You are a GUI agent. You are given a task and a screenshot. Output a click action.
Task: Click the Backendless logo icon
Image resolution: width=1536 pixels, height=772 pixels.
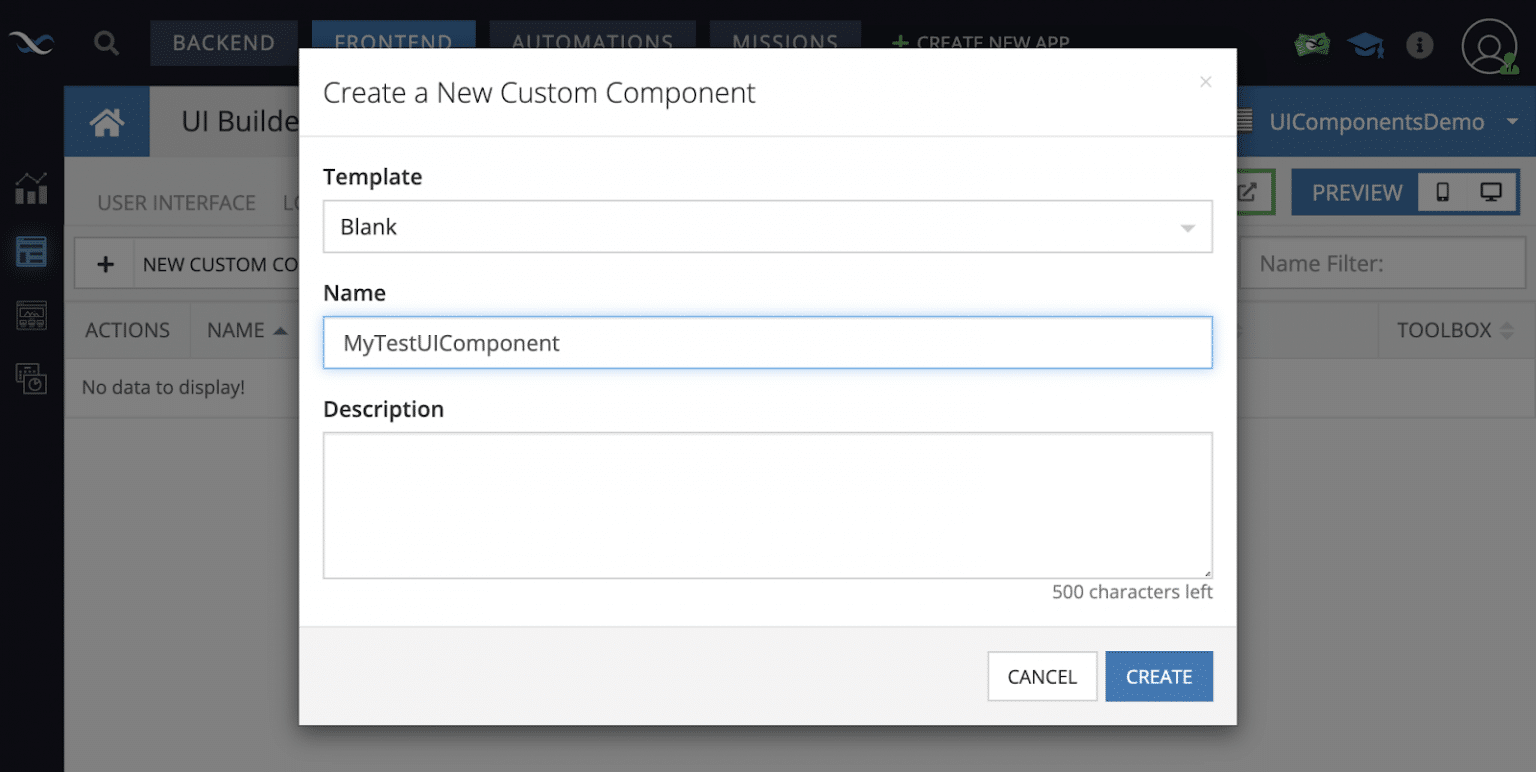31,43
